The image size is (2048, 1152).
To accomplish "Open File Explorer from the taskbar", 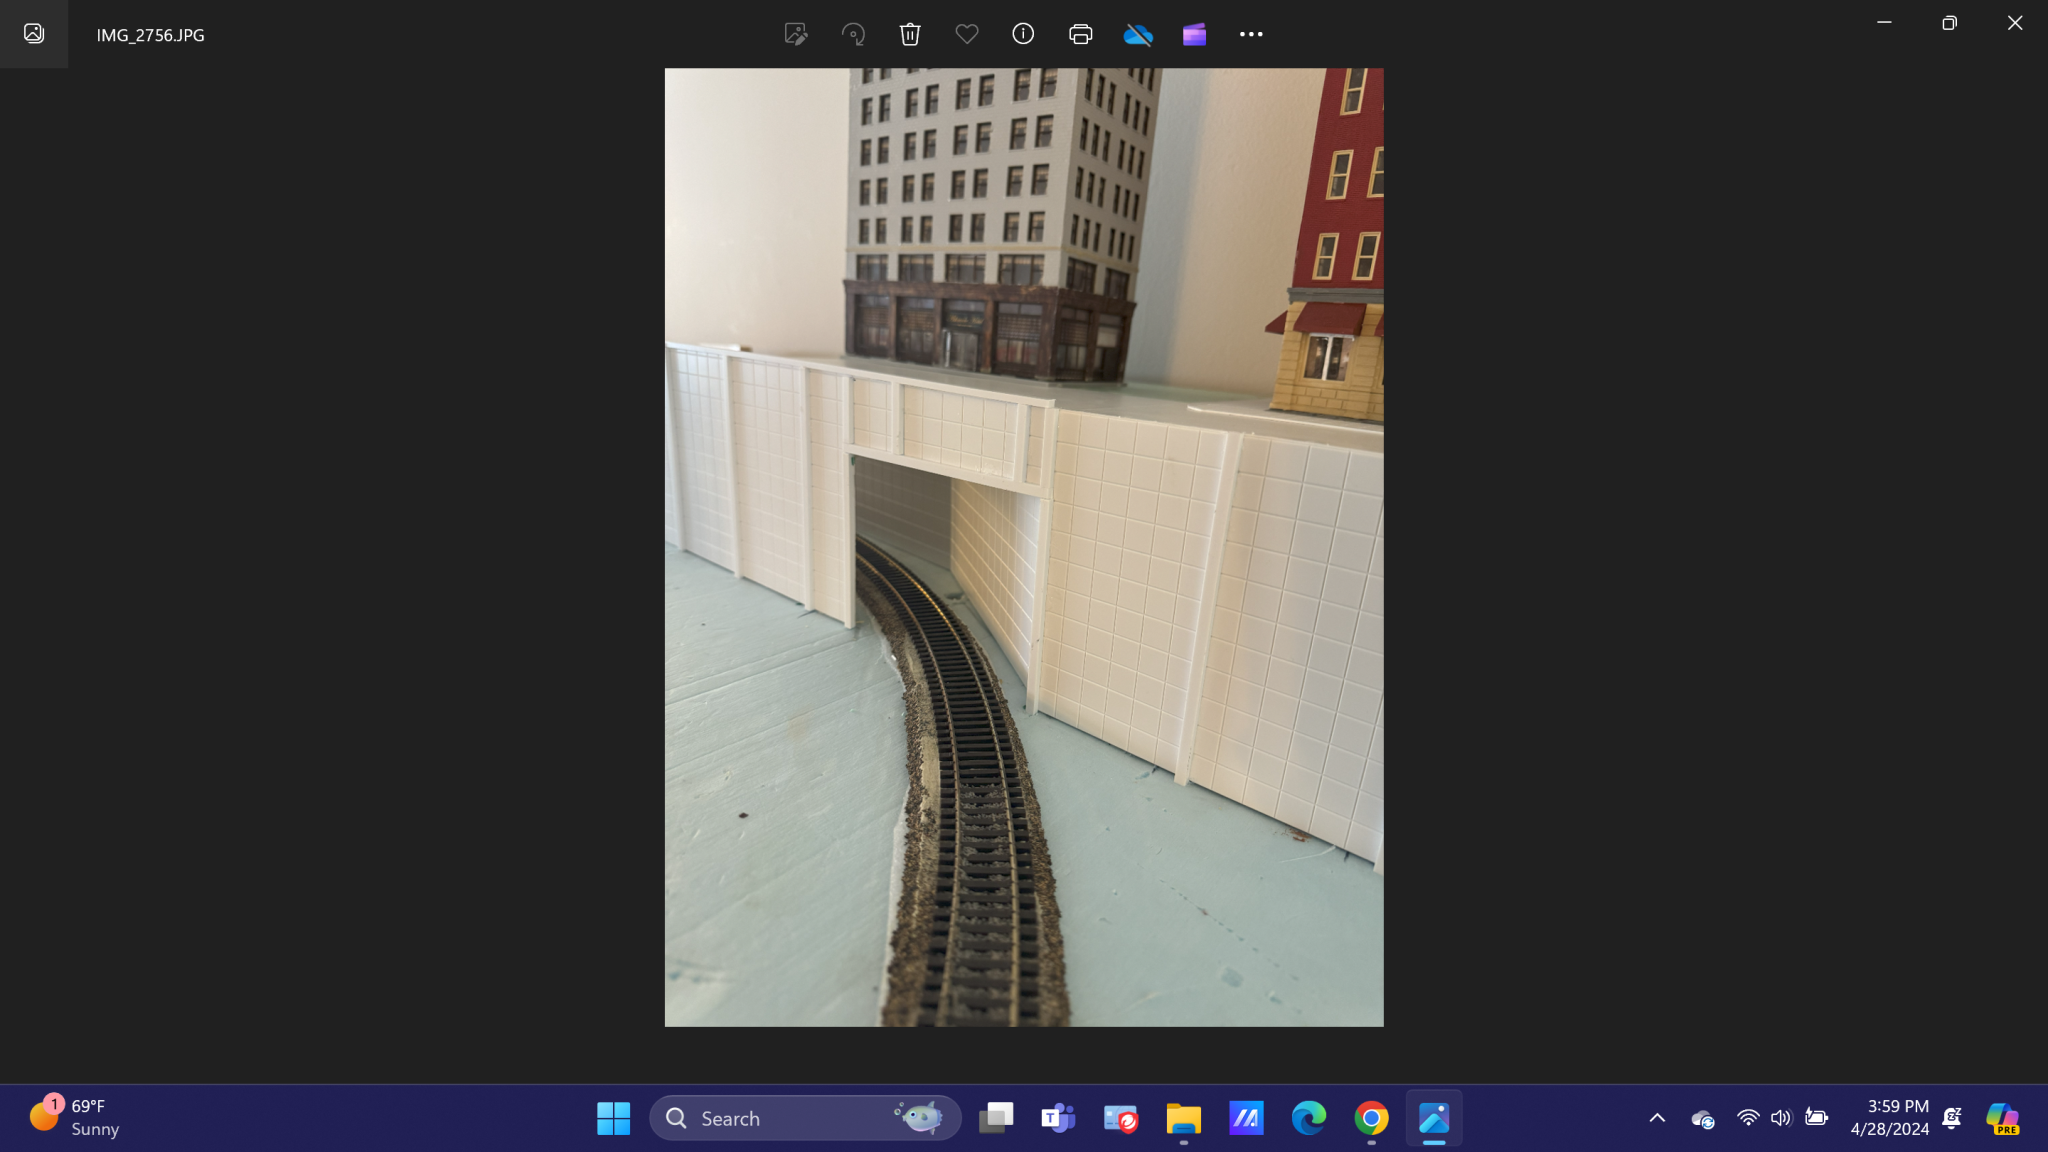I will [x=1183, y=1118].
